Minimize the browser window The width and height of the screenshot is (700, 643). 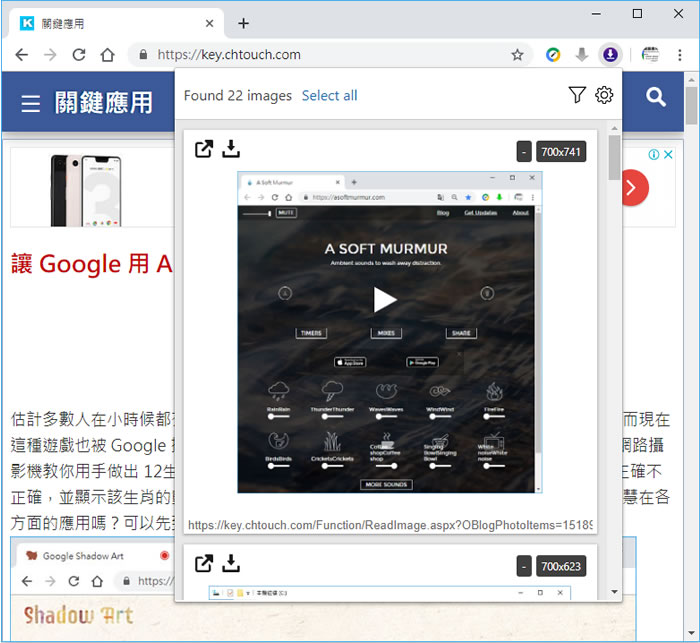pos(596,14)
